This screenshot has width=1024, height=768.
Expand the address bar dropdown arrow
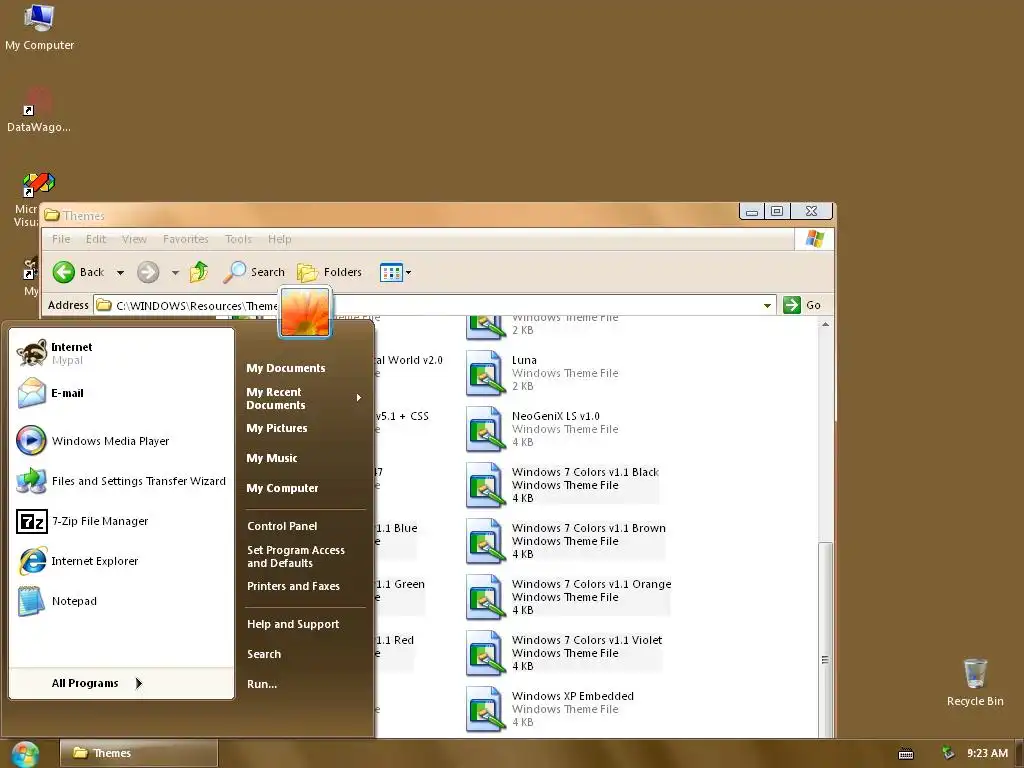[x=768, y=305]
